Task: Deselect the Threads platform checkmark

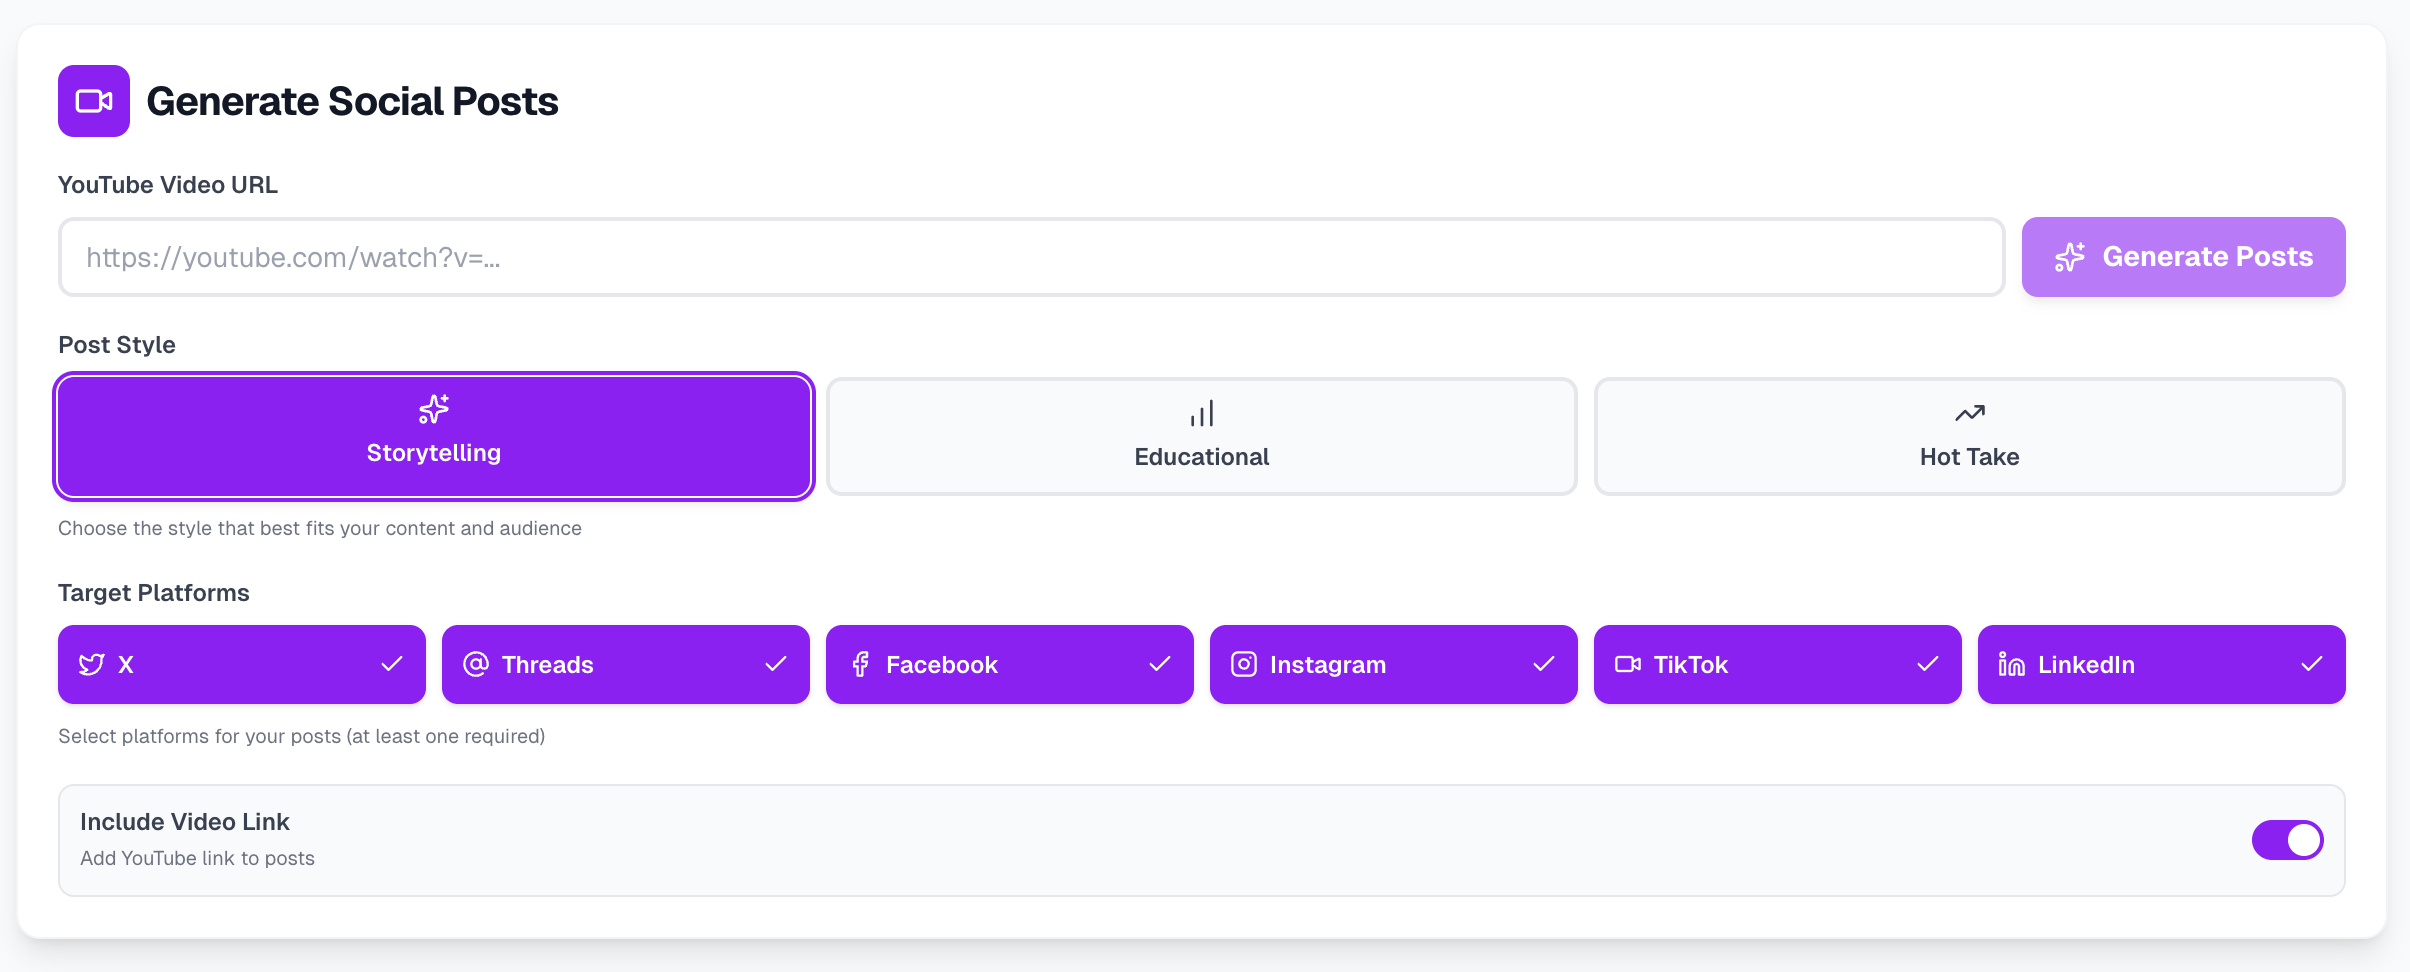Action: (x=776, y=664)
